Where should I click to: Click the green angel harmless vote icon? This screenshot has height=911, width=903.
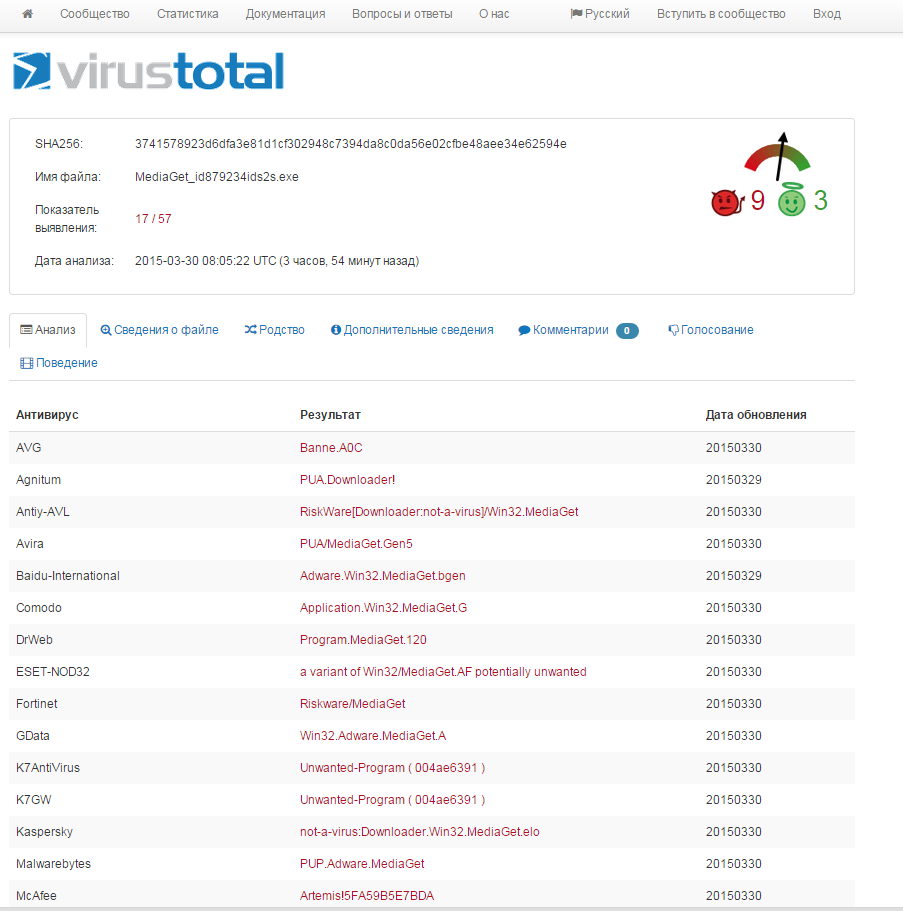tap(791, 202)
